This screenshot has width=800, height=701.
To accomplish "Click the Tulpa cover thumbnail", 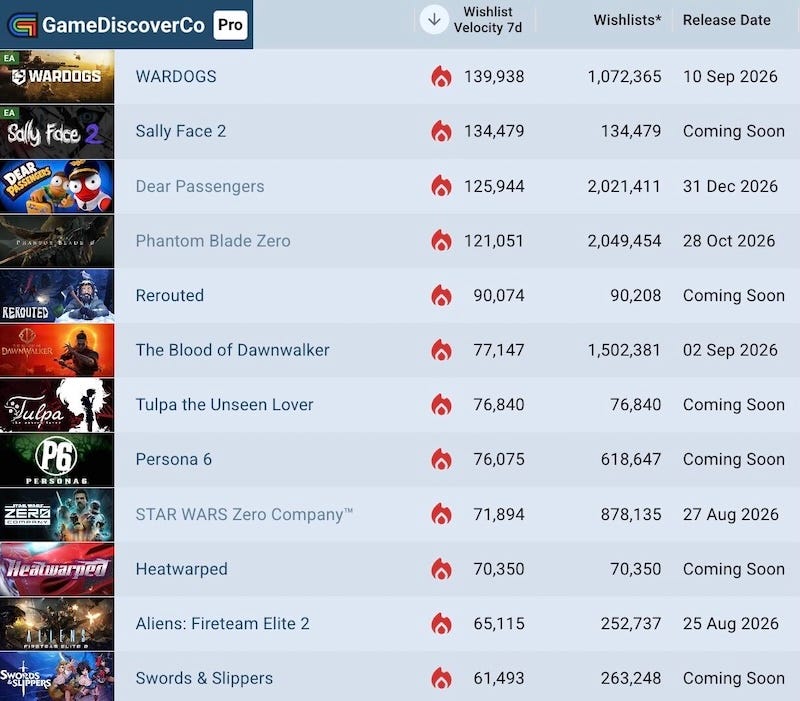I will (57, 405).
